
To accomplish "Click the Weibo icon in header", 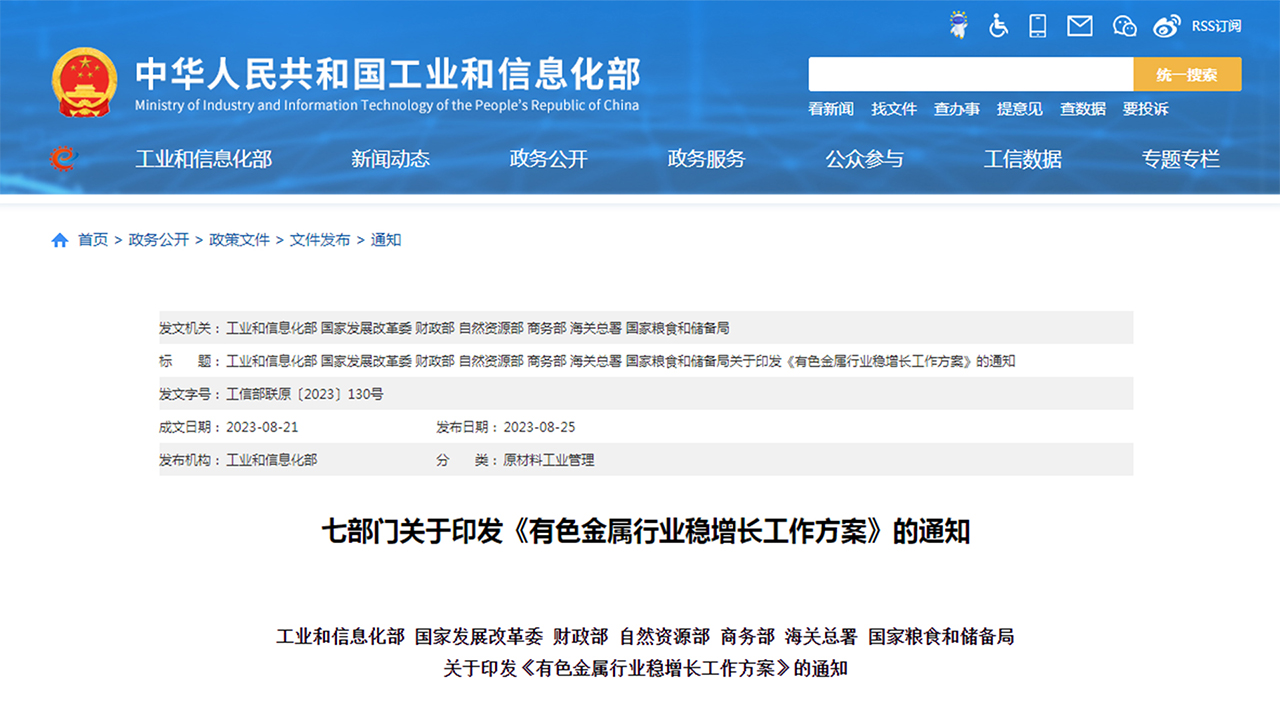I will pos(1166,26).
